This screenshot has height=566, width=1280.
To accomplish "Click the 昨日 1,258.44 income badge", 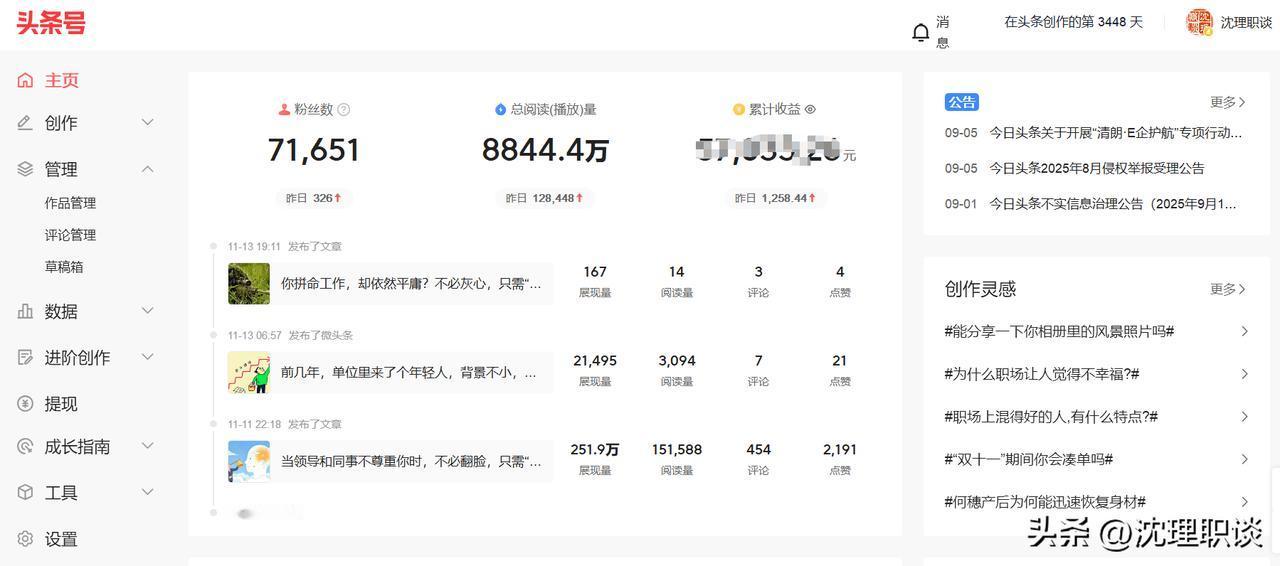I will 777,198.
